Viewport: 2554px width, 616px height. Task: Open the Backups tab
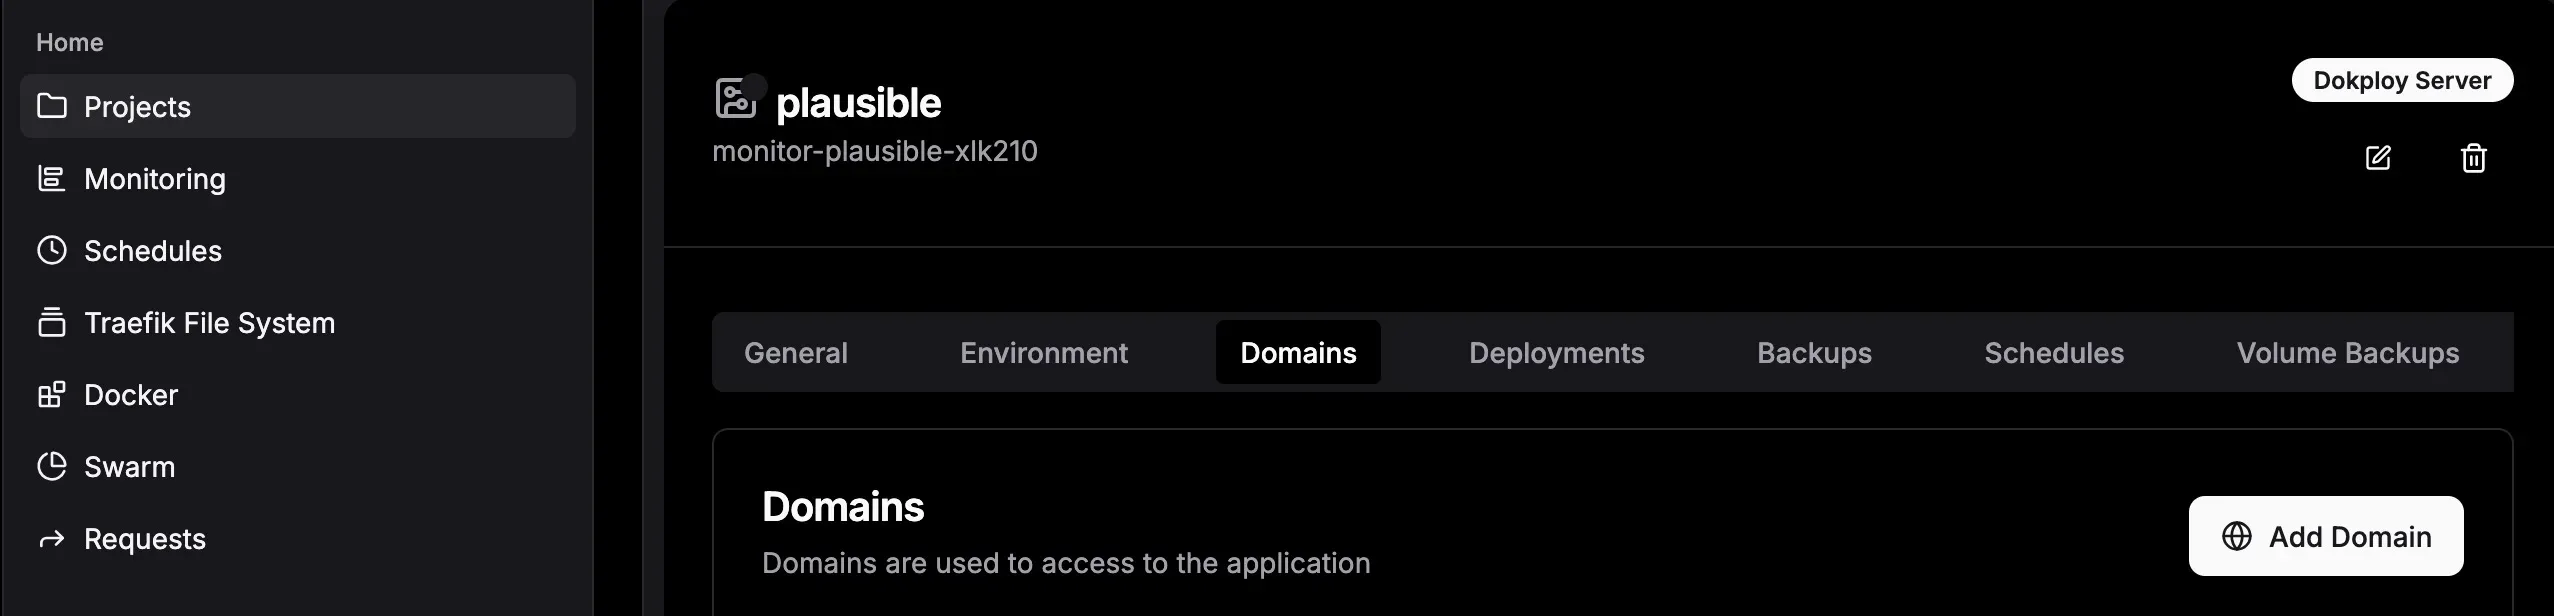click(x=1814, y=353)
